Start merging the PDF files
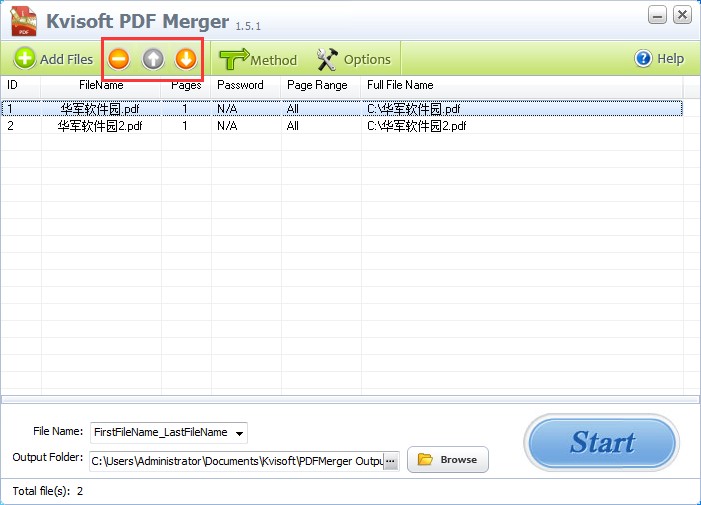 (x=602, y=442)
